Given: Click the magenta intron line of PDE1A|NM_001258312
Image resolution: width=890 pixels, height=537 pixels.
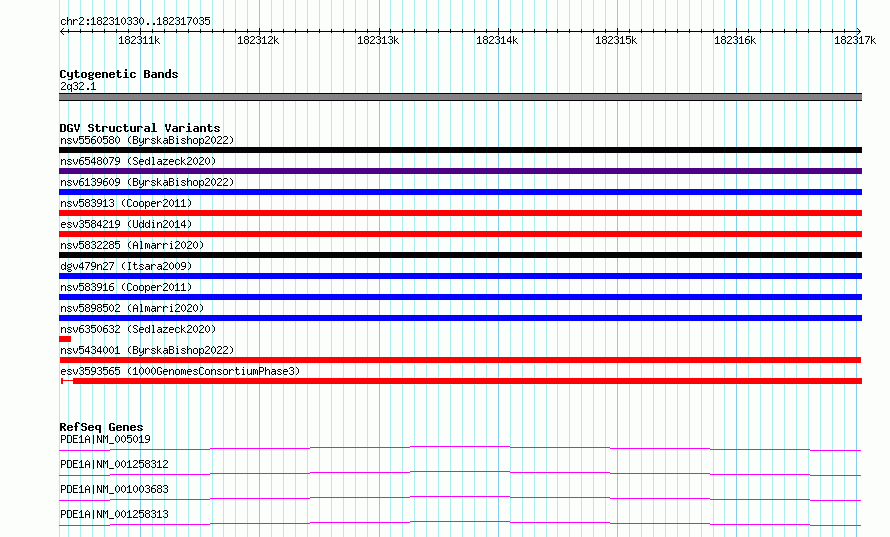Looking at the screenshot, I should (x=460, y=472).
